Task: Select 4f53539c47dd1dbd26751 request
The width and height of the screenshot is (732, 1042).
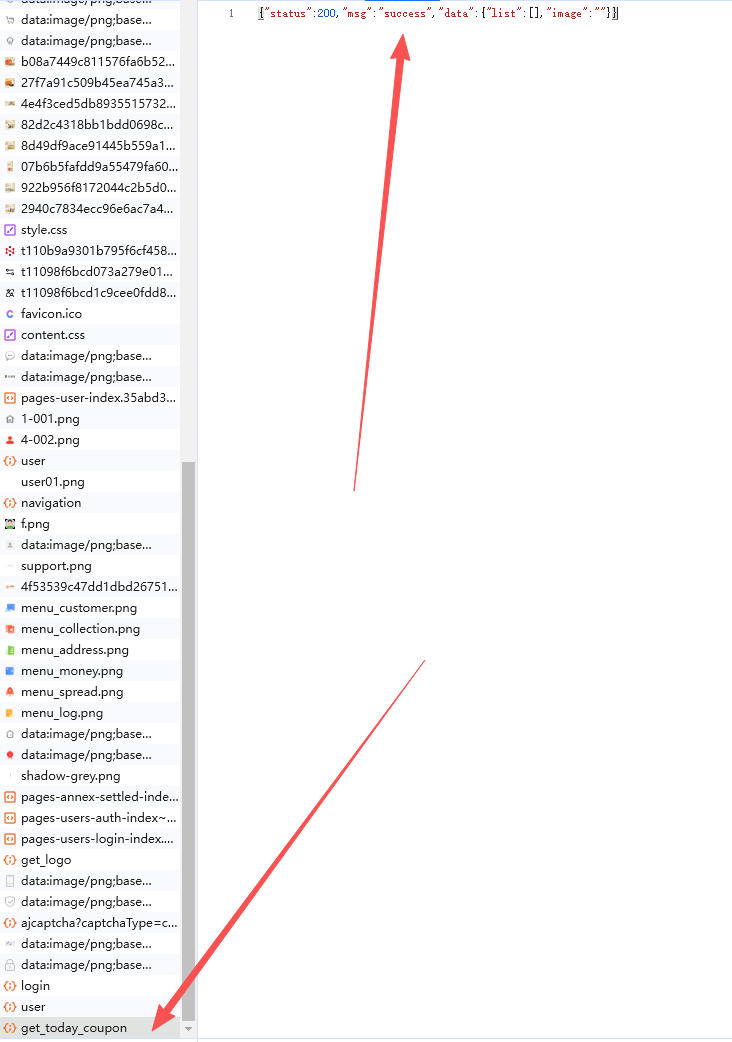Action: (x=90, y=586)
